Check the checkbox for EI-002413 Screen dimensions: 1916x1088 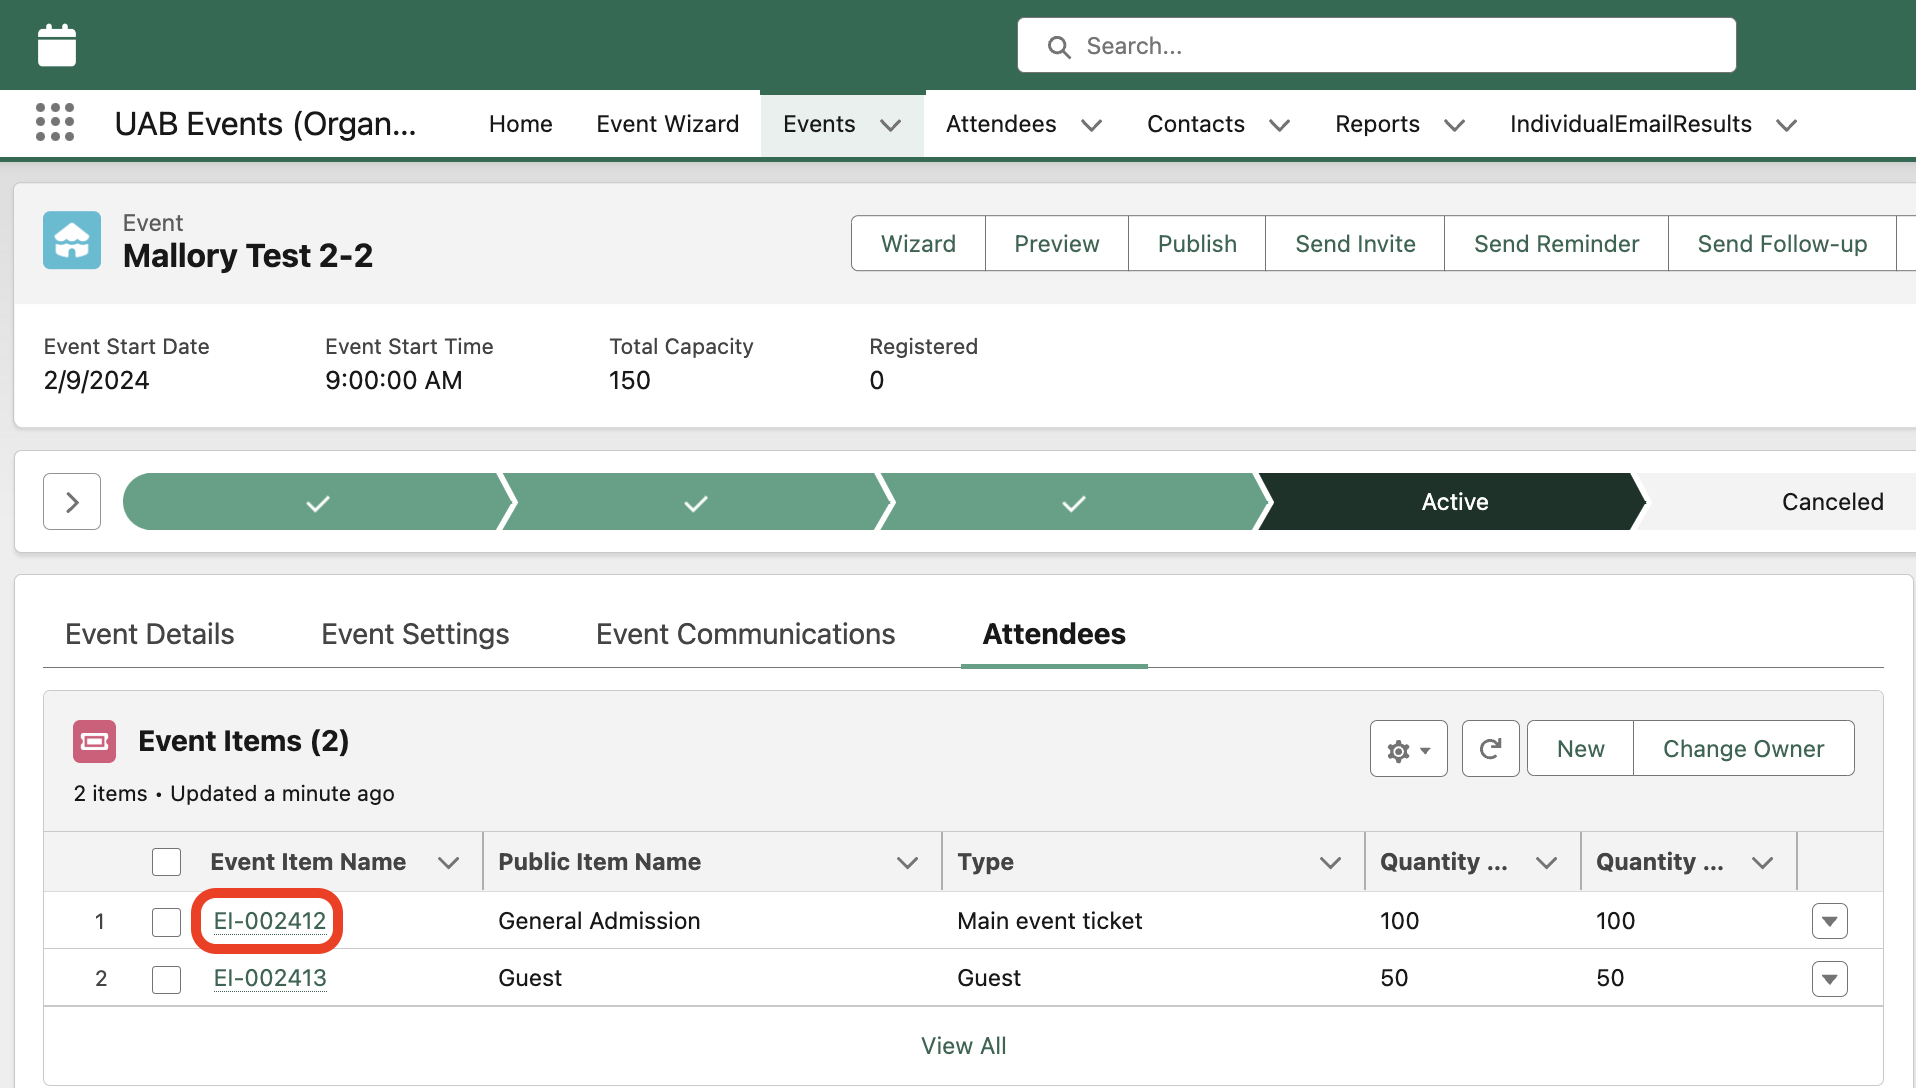166,979
